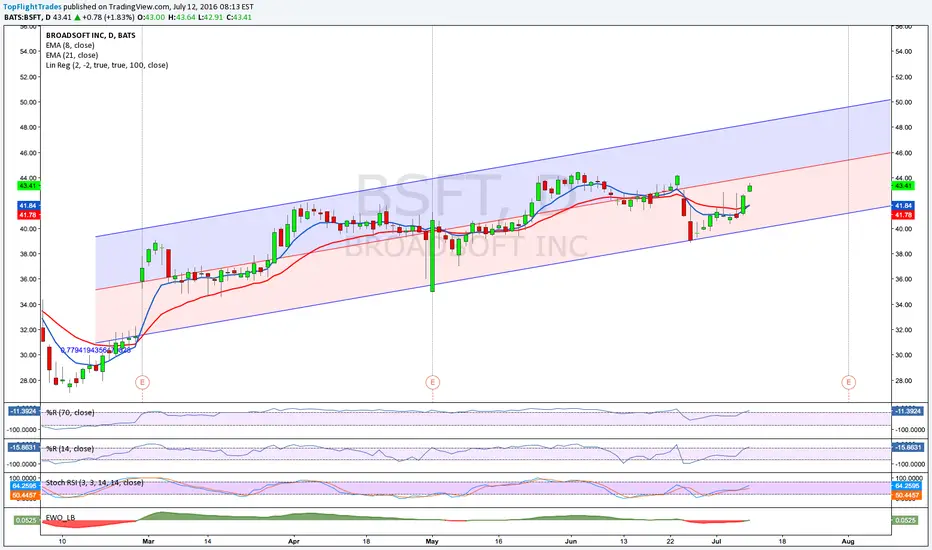Screen dimensions: 932x550
Task: Click the 28.00 label on right price scale
Action: [903, 381]
